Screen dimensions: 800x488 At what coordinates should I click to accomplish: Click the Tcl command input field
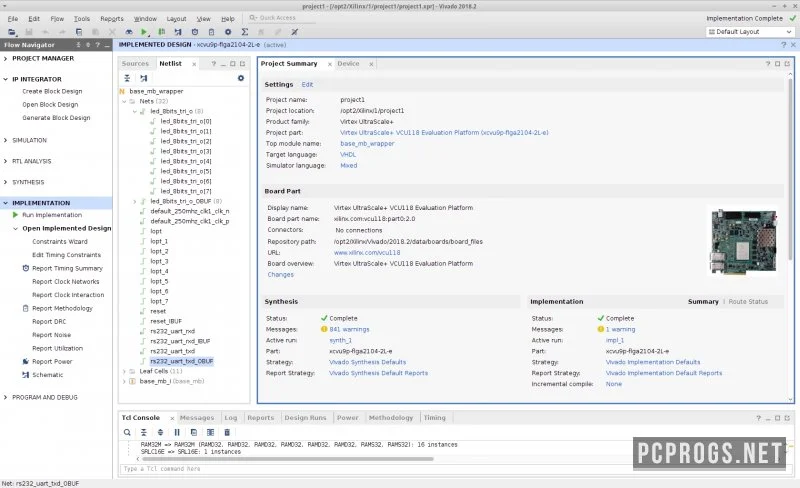click(x=454, y=469)
